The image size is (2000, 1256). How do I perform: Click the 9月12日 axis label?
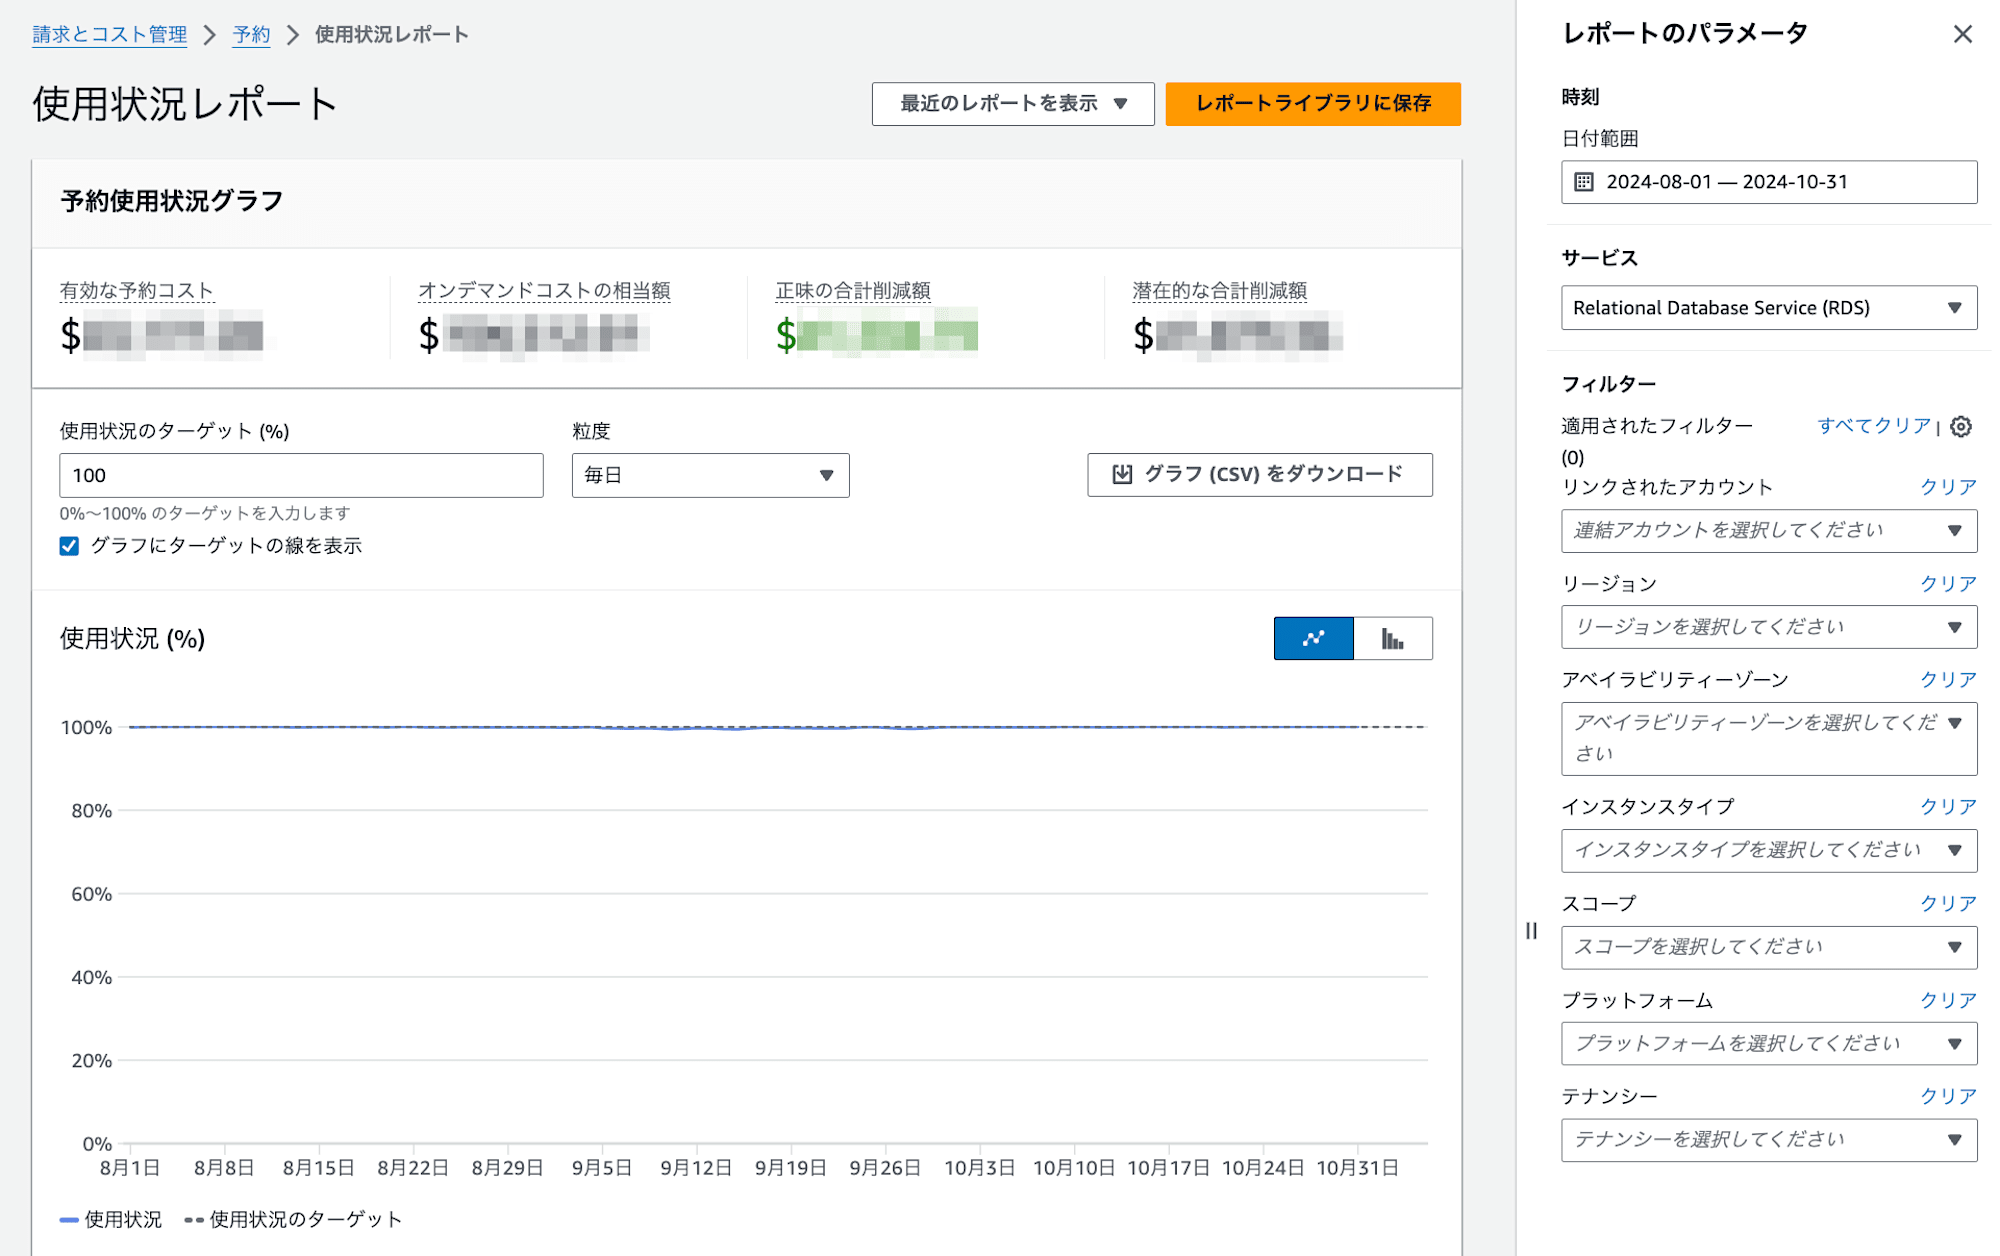(x=696, y=1168)
